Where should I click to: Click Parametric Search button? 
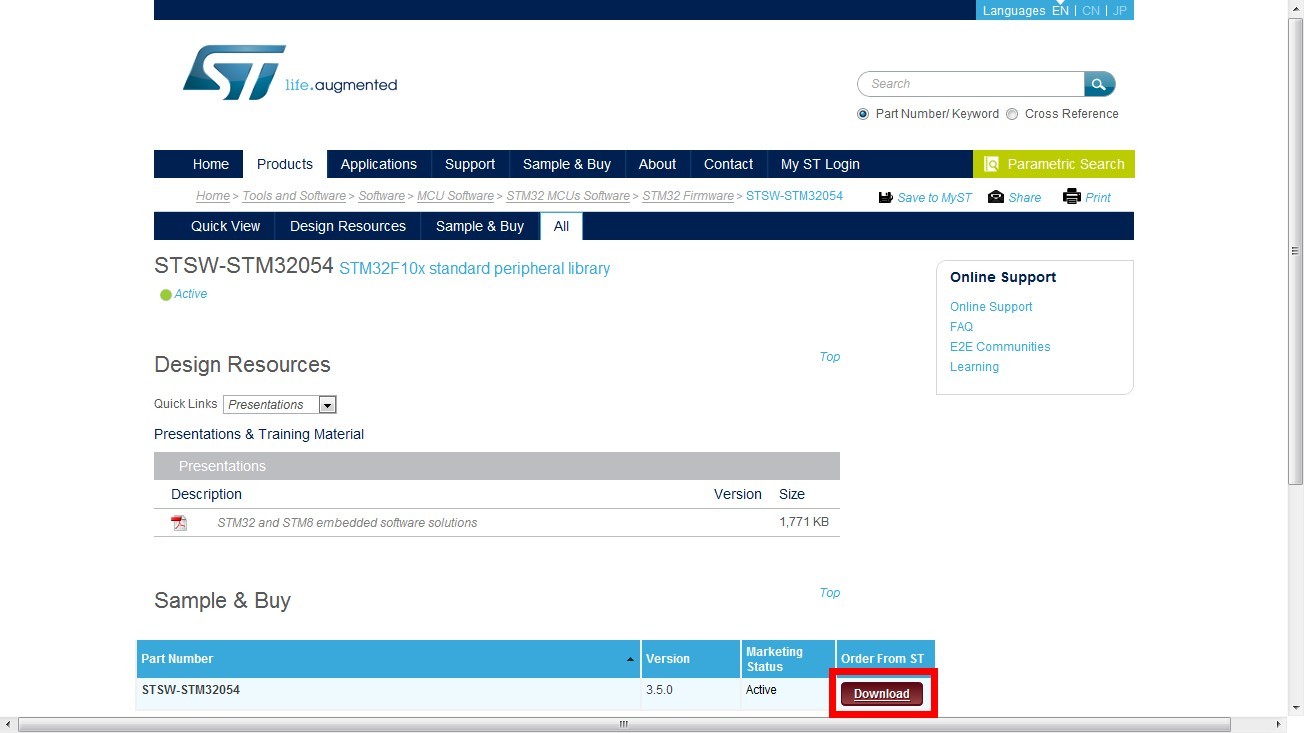pos(1054,164)
